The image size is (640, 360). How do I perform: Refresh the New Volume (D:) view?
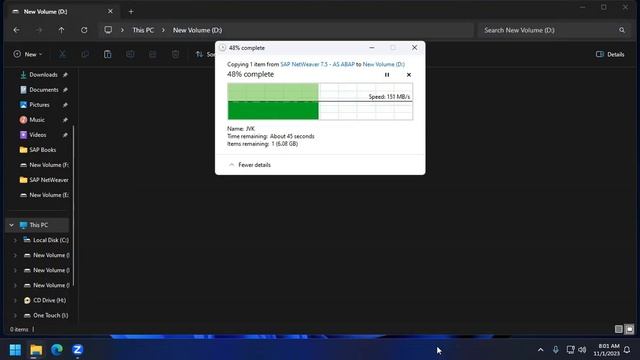(84, 30)
